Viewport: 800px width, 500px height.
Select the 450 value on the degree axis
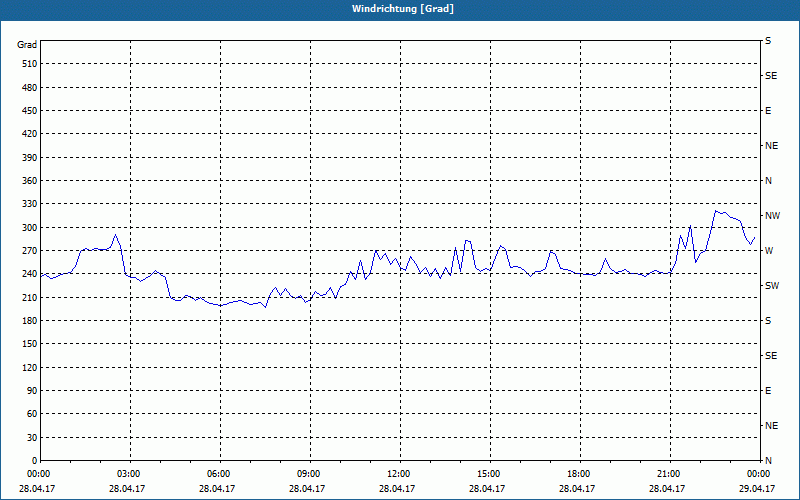point(30,111)
